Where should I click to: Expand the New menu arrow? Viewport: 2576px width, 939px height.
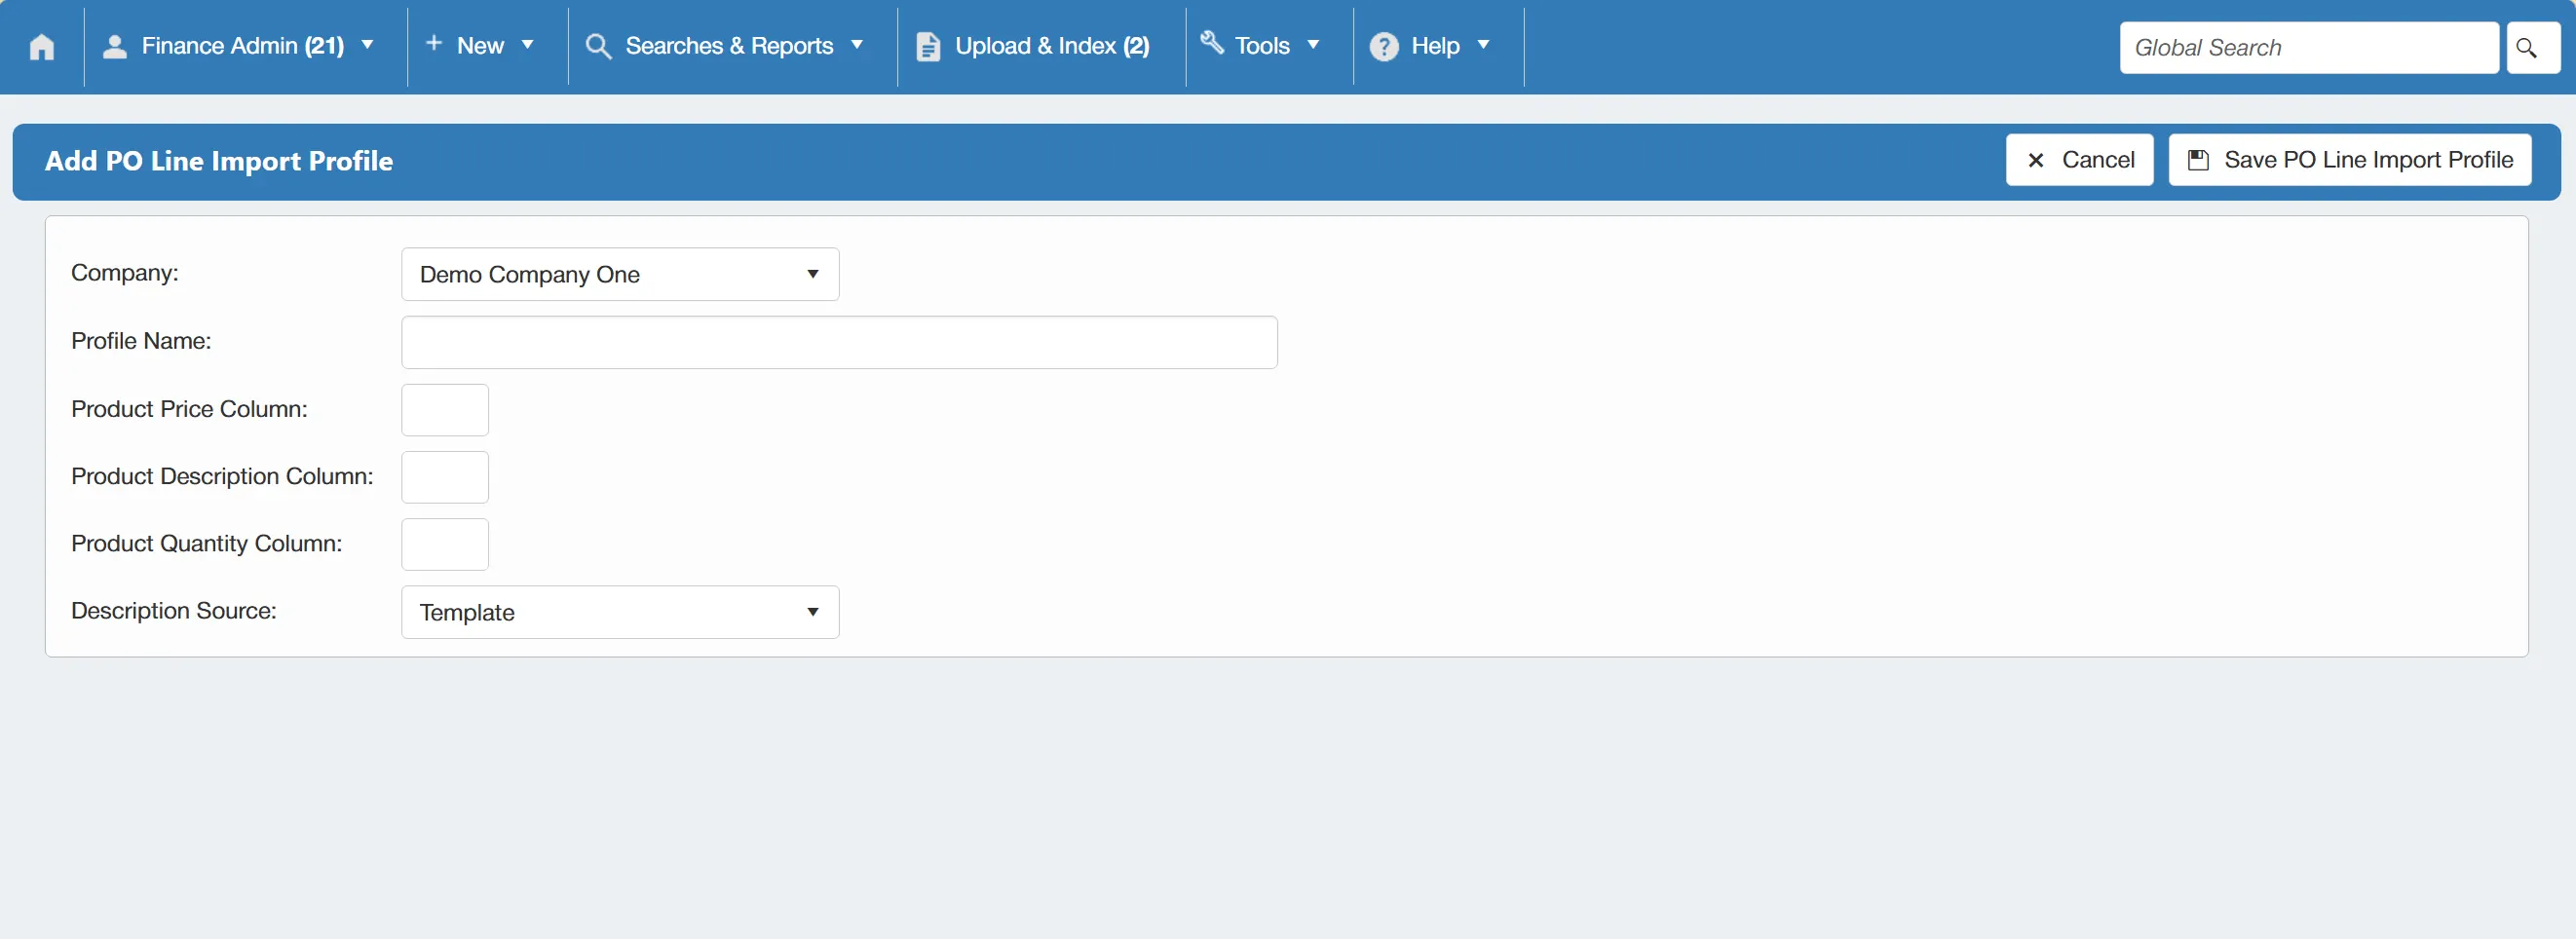click(527, 45)
